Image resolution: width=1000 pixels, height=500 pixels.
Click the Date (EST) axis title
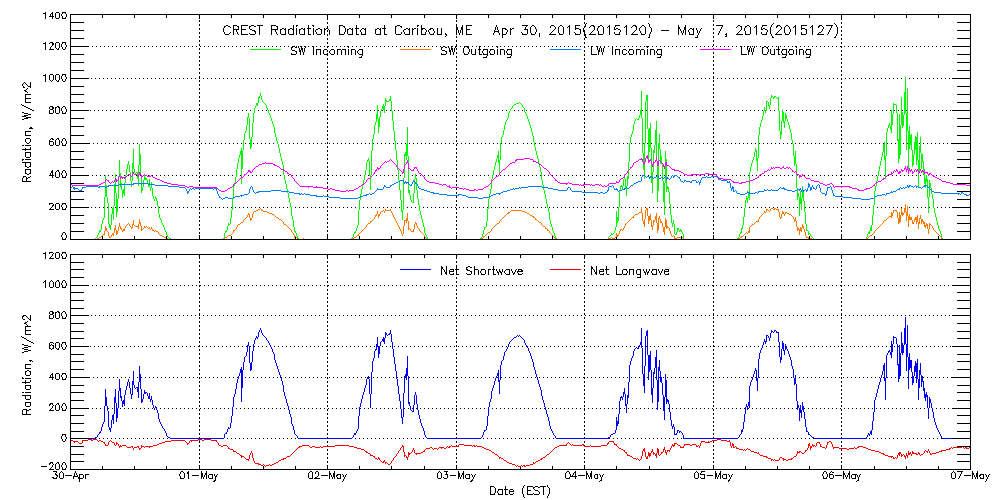point(521,492)
